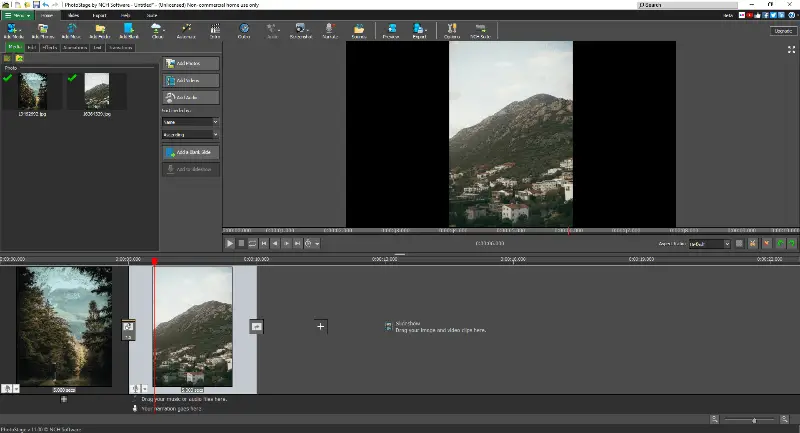Click the transition icon after mountain slide
Viewport: 800px width, 433px height.
click(256, 326)
